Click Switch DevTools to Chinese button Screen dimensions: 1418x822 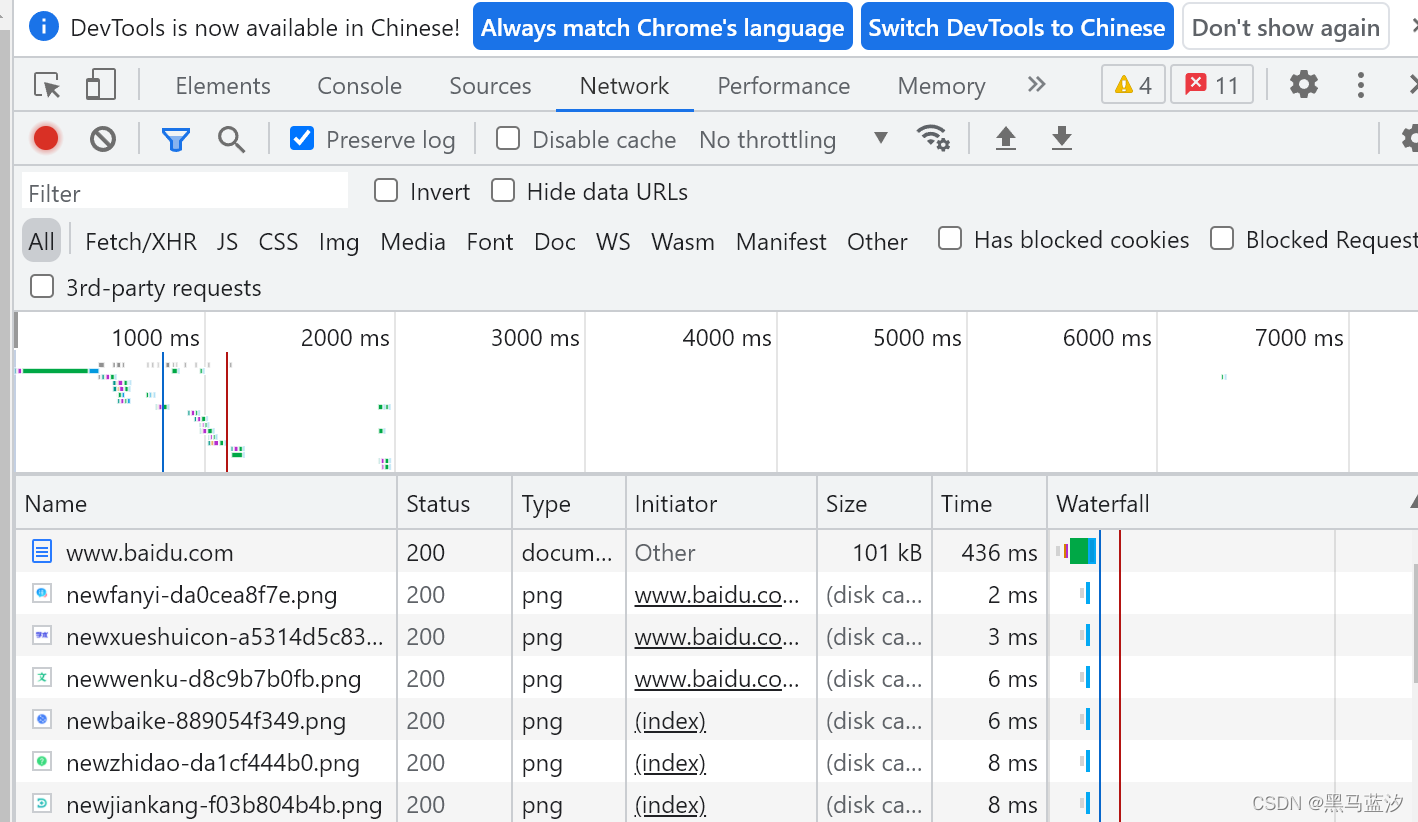point(1016,28)
